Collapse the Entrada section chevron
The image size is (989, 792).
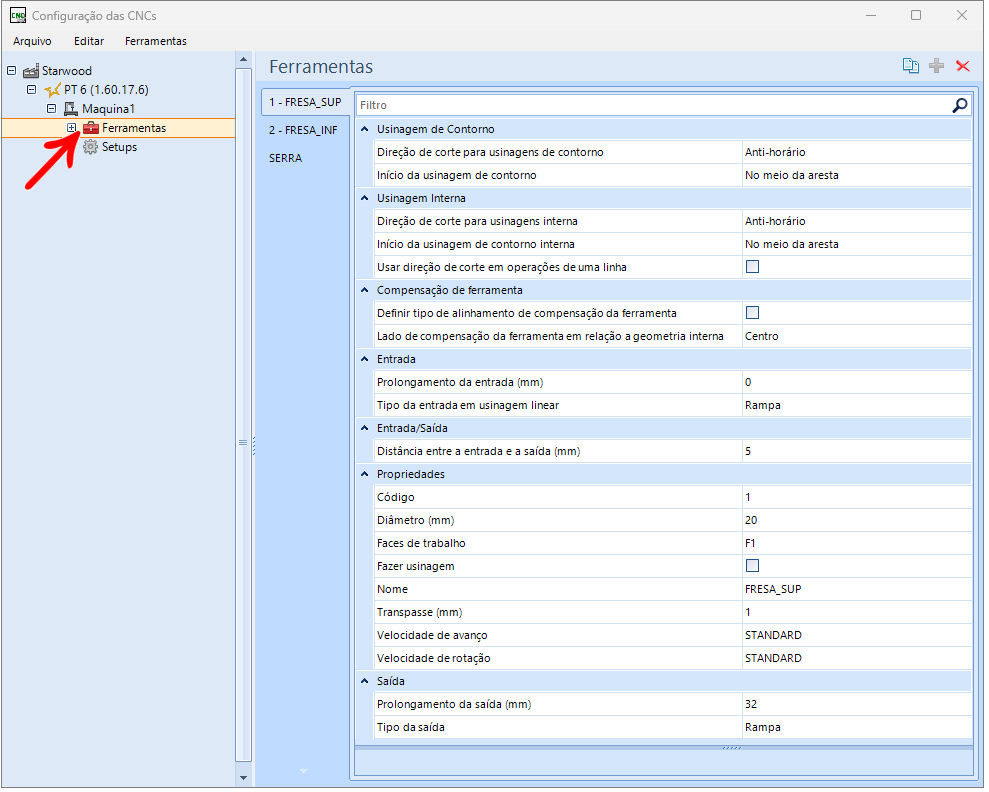pyautogui.click(x=366, y=360)
